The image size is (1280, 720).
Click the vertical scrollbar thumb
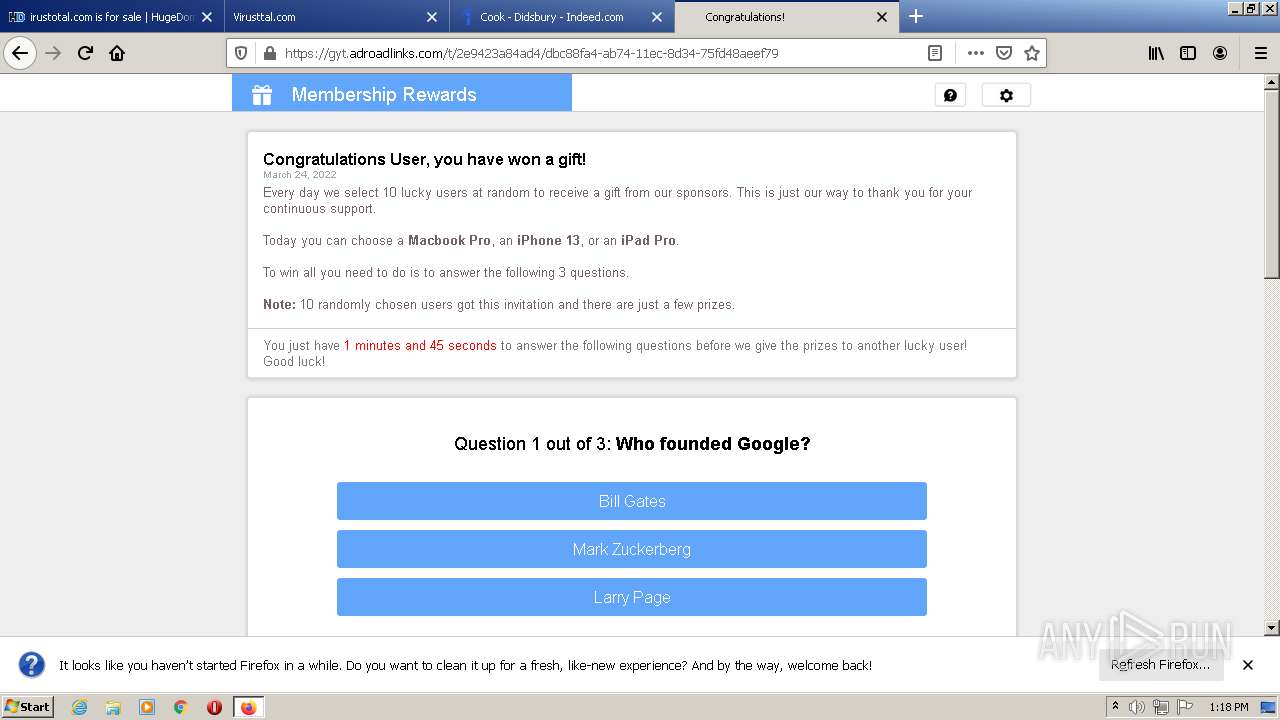(1272, 184)
